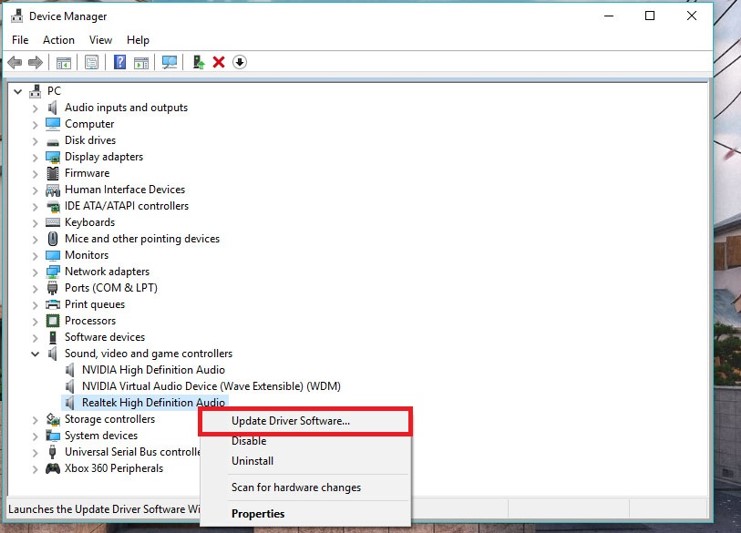Choose Update Driver Software from context menu

[x=305, y=421]
